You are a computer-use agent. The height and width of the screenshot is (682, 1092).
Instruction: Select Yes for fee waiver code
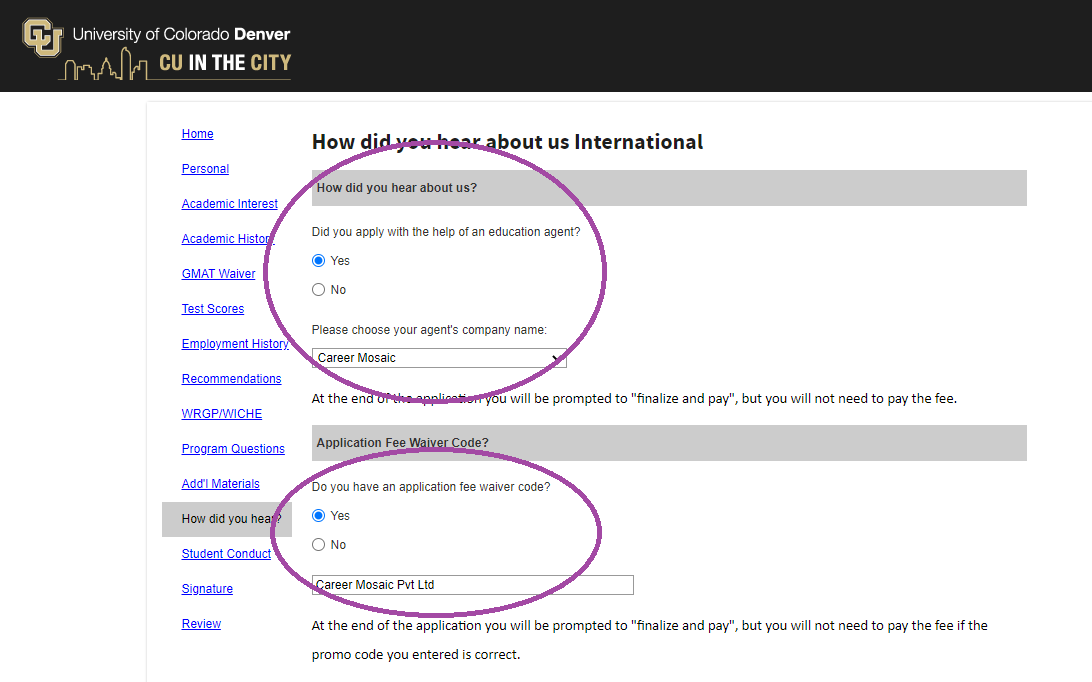[x=318, y=516]
